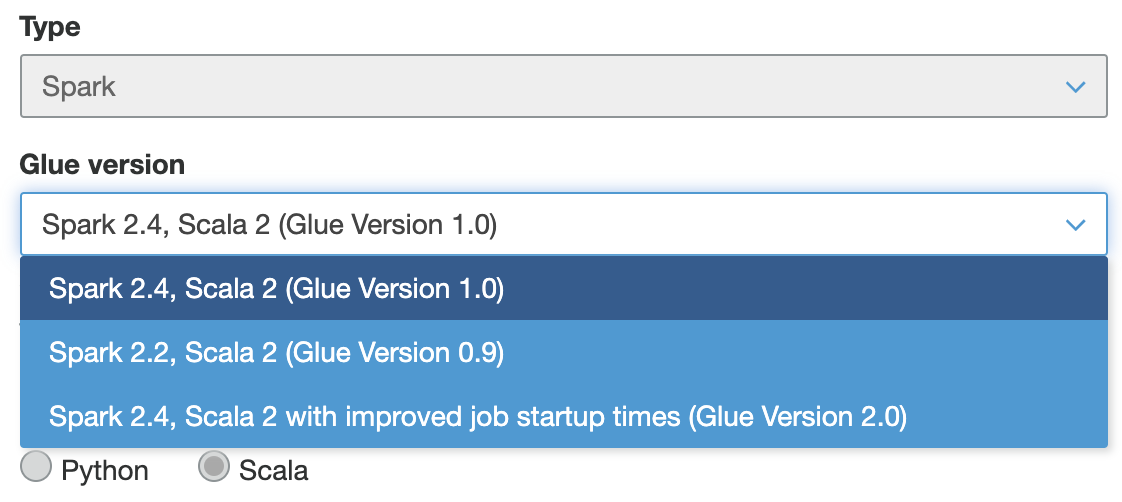
Task: Click the Glue version chevron arrow
Action: click(1075, 225)
